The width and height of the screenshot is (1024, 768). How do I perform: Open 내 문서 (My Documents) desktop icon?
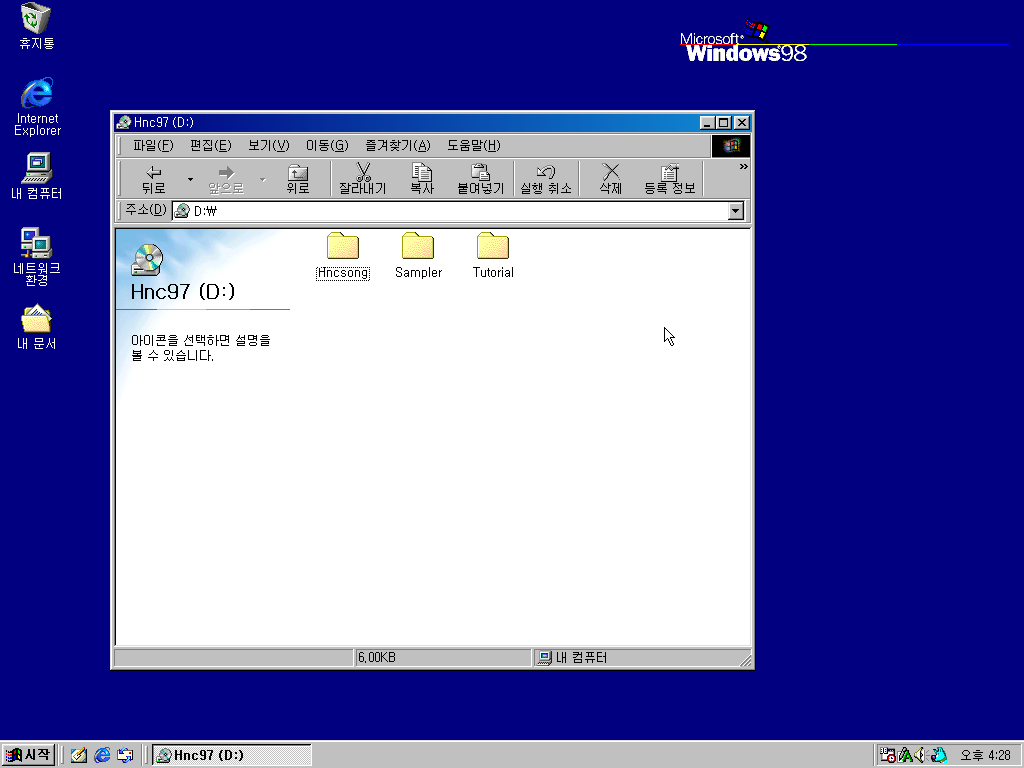tap(37, 327)
